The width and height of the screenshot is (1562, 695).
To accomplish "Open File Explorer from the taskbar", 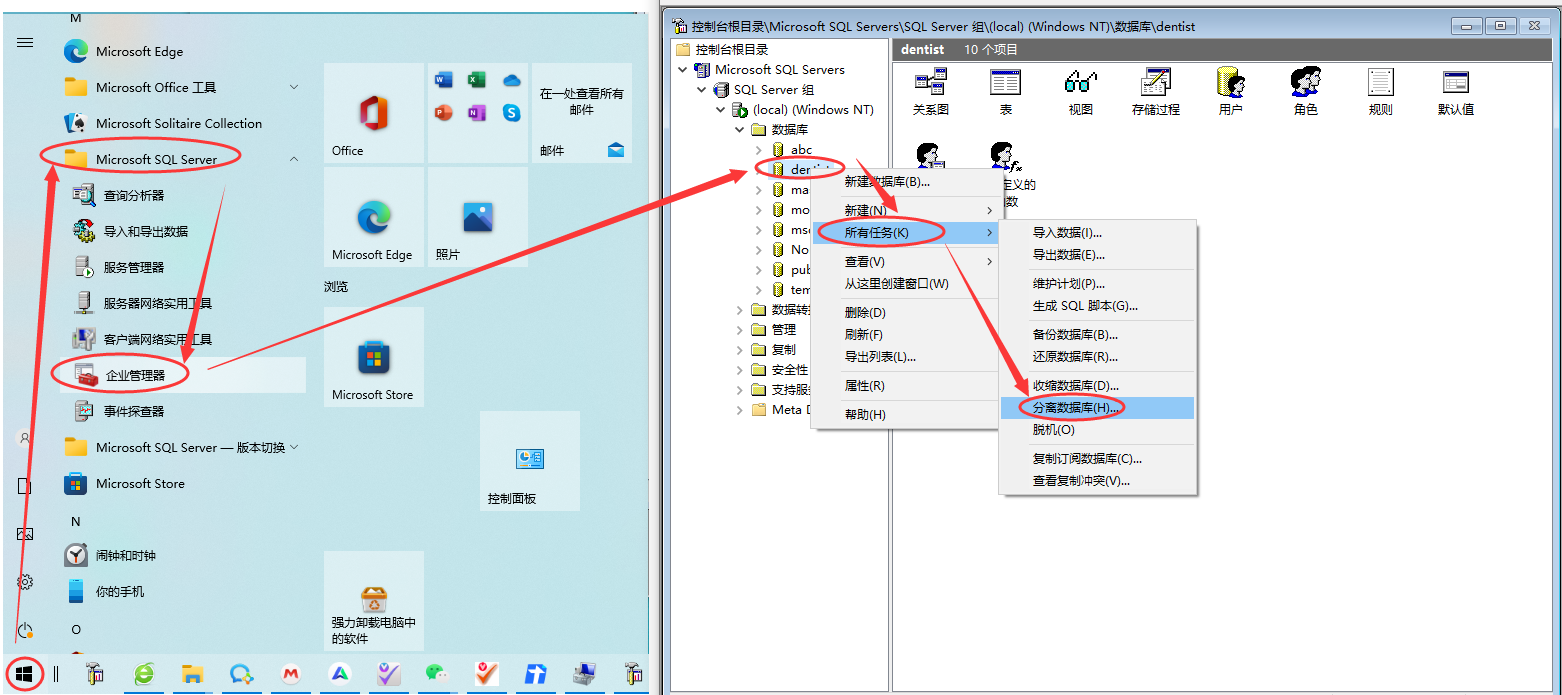I will 192,674.
